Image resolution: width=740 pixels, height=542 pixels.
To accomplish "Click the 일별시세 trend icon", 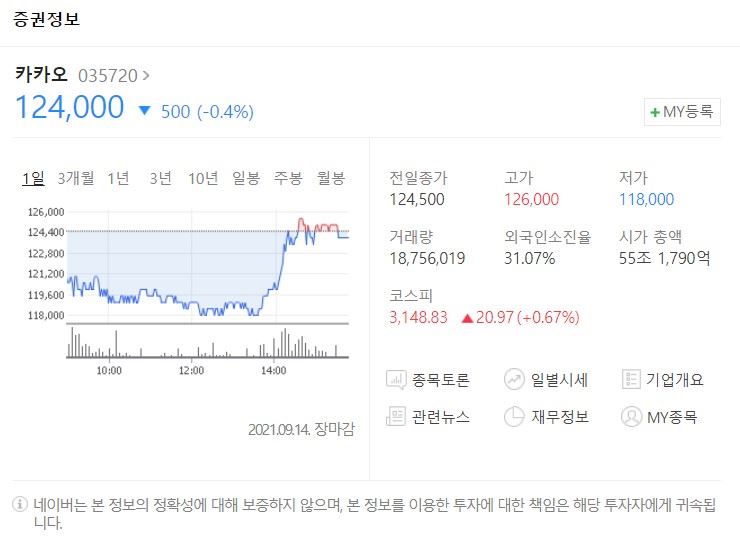I will pyautogui.click(x=515, y=380).
